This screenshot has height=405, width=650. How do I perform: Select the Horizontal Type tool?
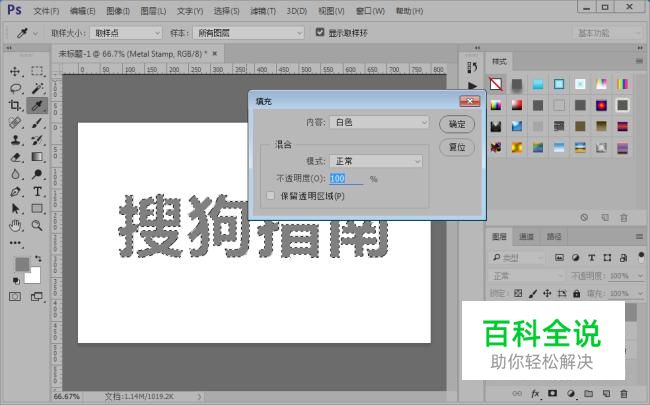[x=37, y=192]
